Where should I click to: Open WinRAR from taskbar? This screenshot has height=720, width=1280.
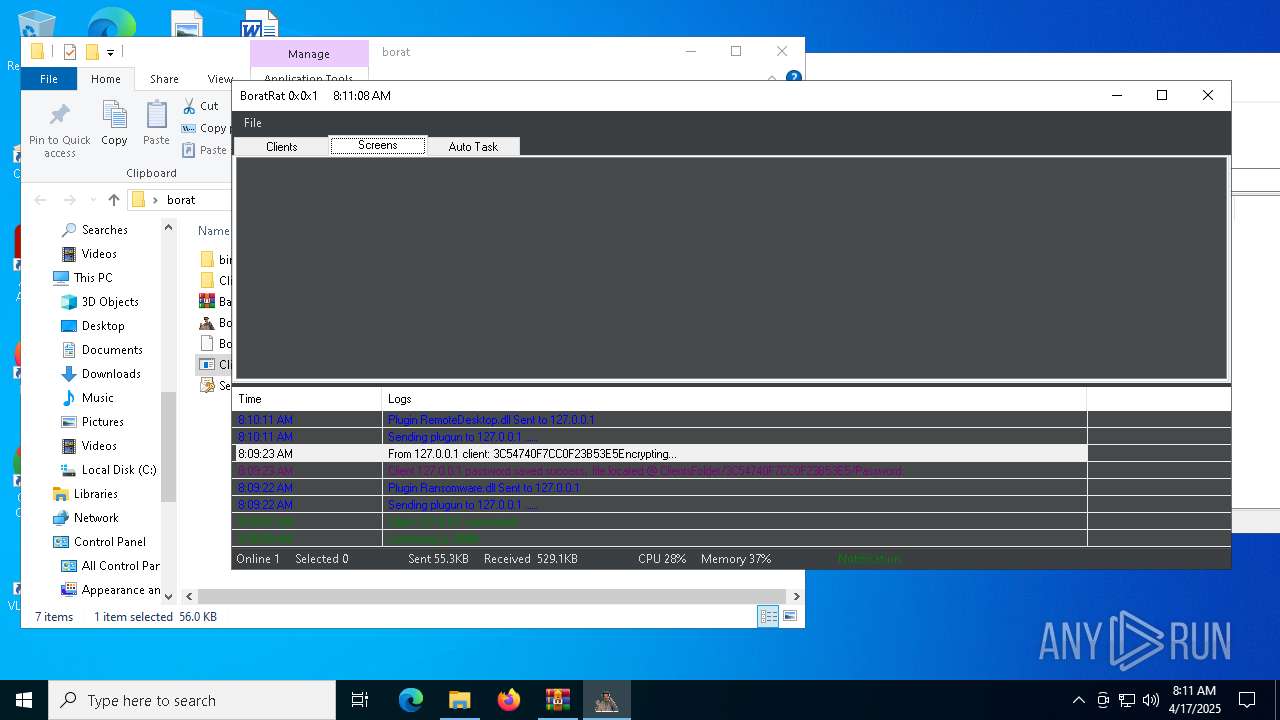[557, 700]
